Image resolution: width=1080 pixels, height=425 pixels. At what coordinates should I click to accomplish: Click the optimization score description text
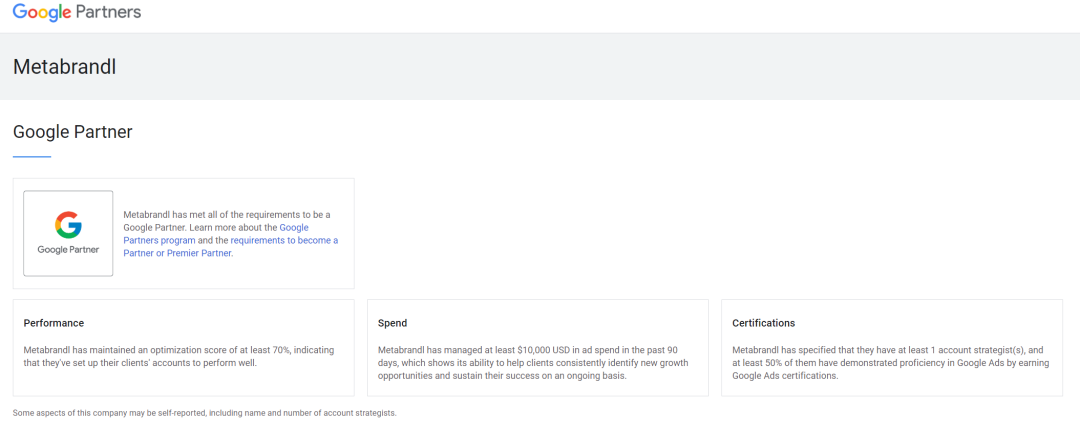point(179,356)
